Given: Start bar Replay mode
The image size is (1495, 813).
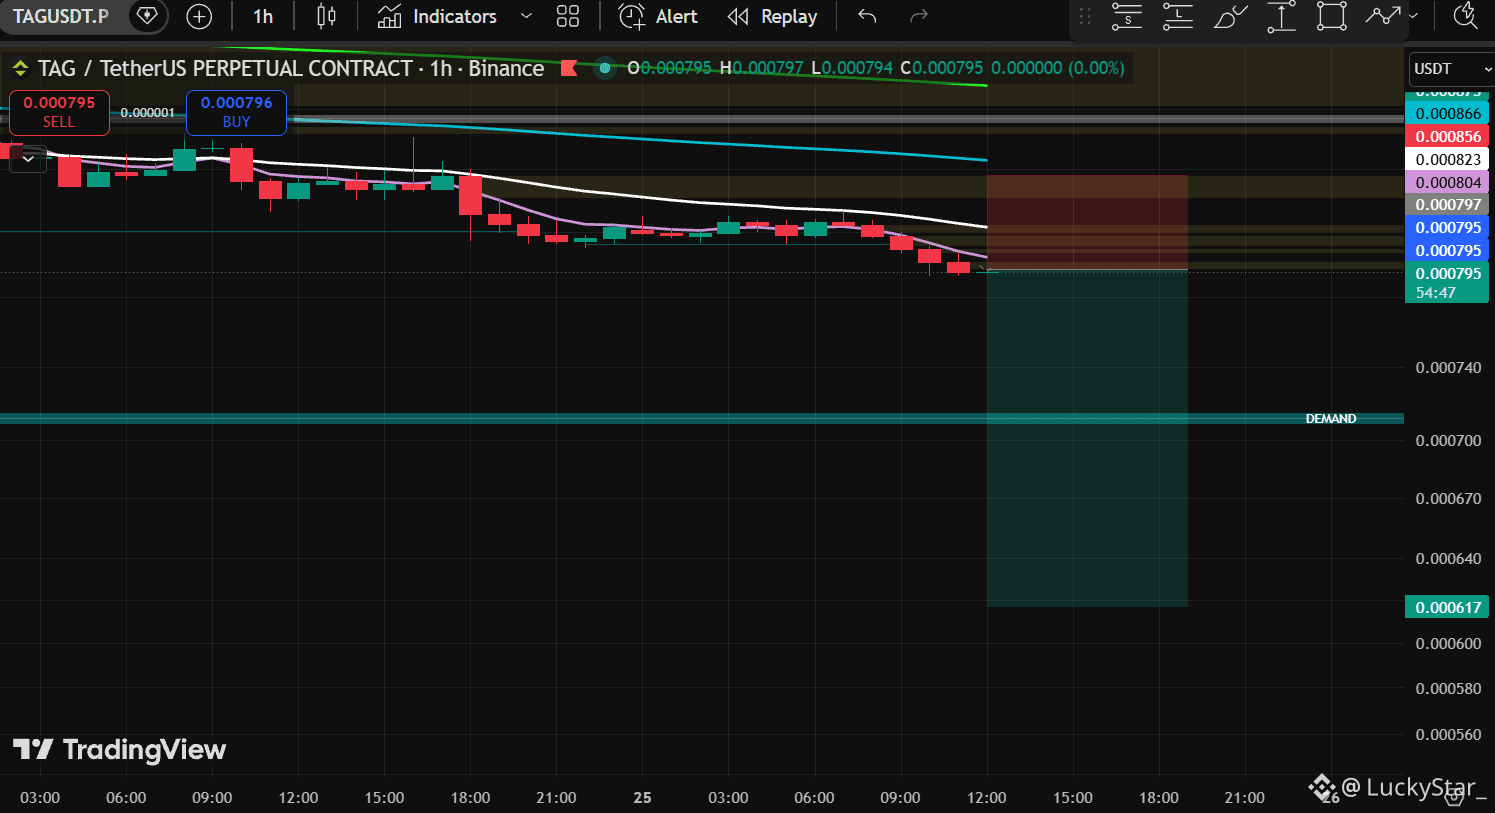Looking at the screenshot, I should point(772,16).
